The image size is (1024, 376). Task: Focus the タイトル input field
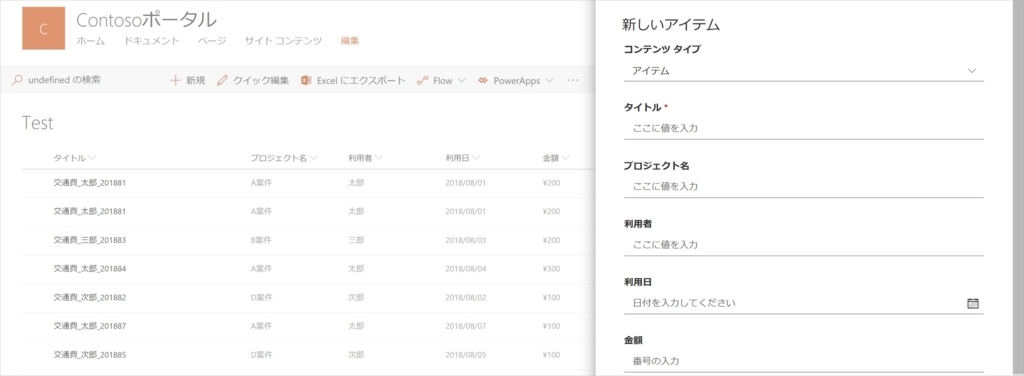[x=803, y=129]
